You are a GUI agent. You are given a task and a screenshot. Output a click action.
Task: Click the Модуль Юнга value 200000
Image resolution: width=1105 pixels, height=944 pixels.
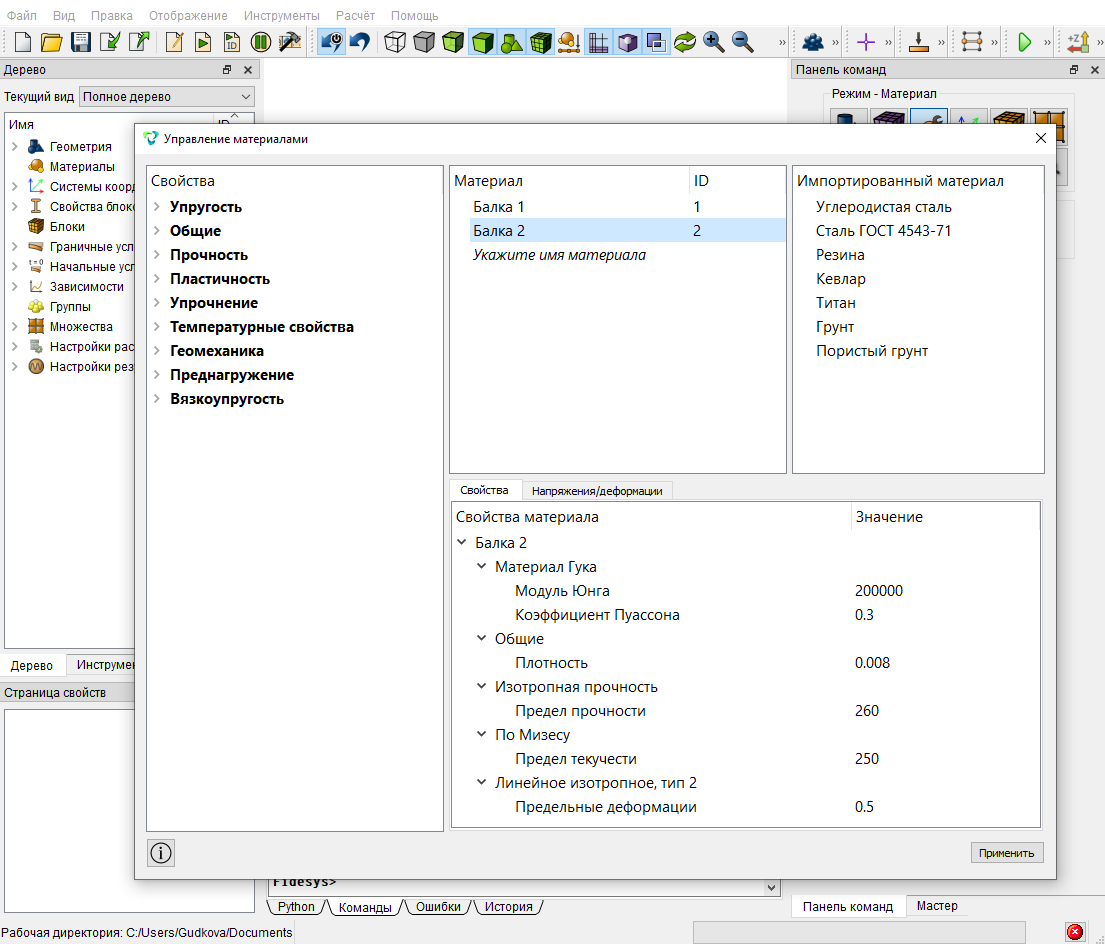tap(879, 590)
